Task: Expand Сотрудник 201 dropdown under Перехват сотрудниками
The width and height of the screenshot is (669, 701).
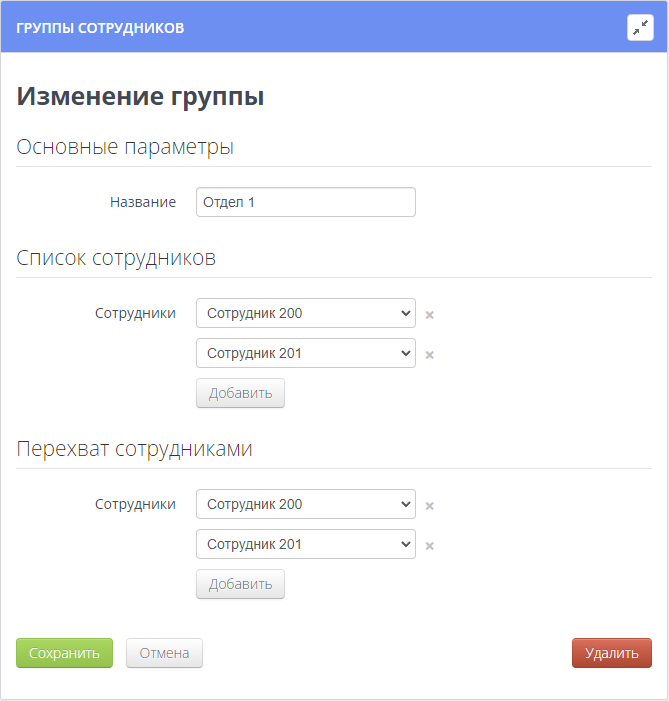Action: (305, 544)
